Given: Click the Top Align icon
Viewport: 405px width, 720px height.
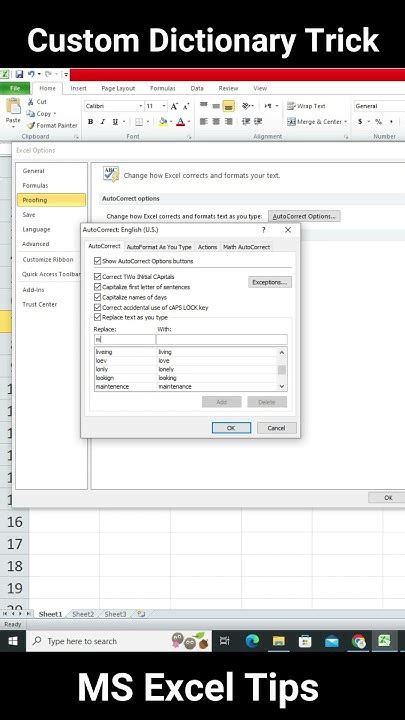Looking at the screenshot, I should pos(204,106).
